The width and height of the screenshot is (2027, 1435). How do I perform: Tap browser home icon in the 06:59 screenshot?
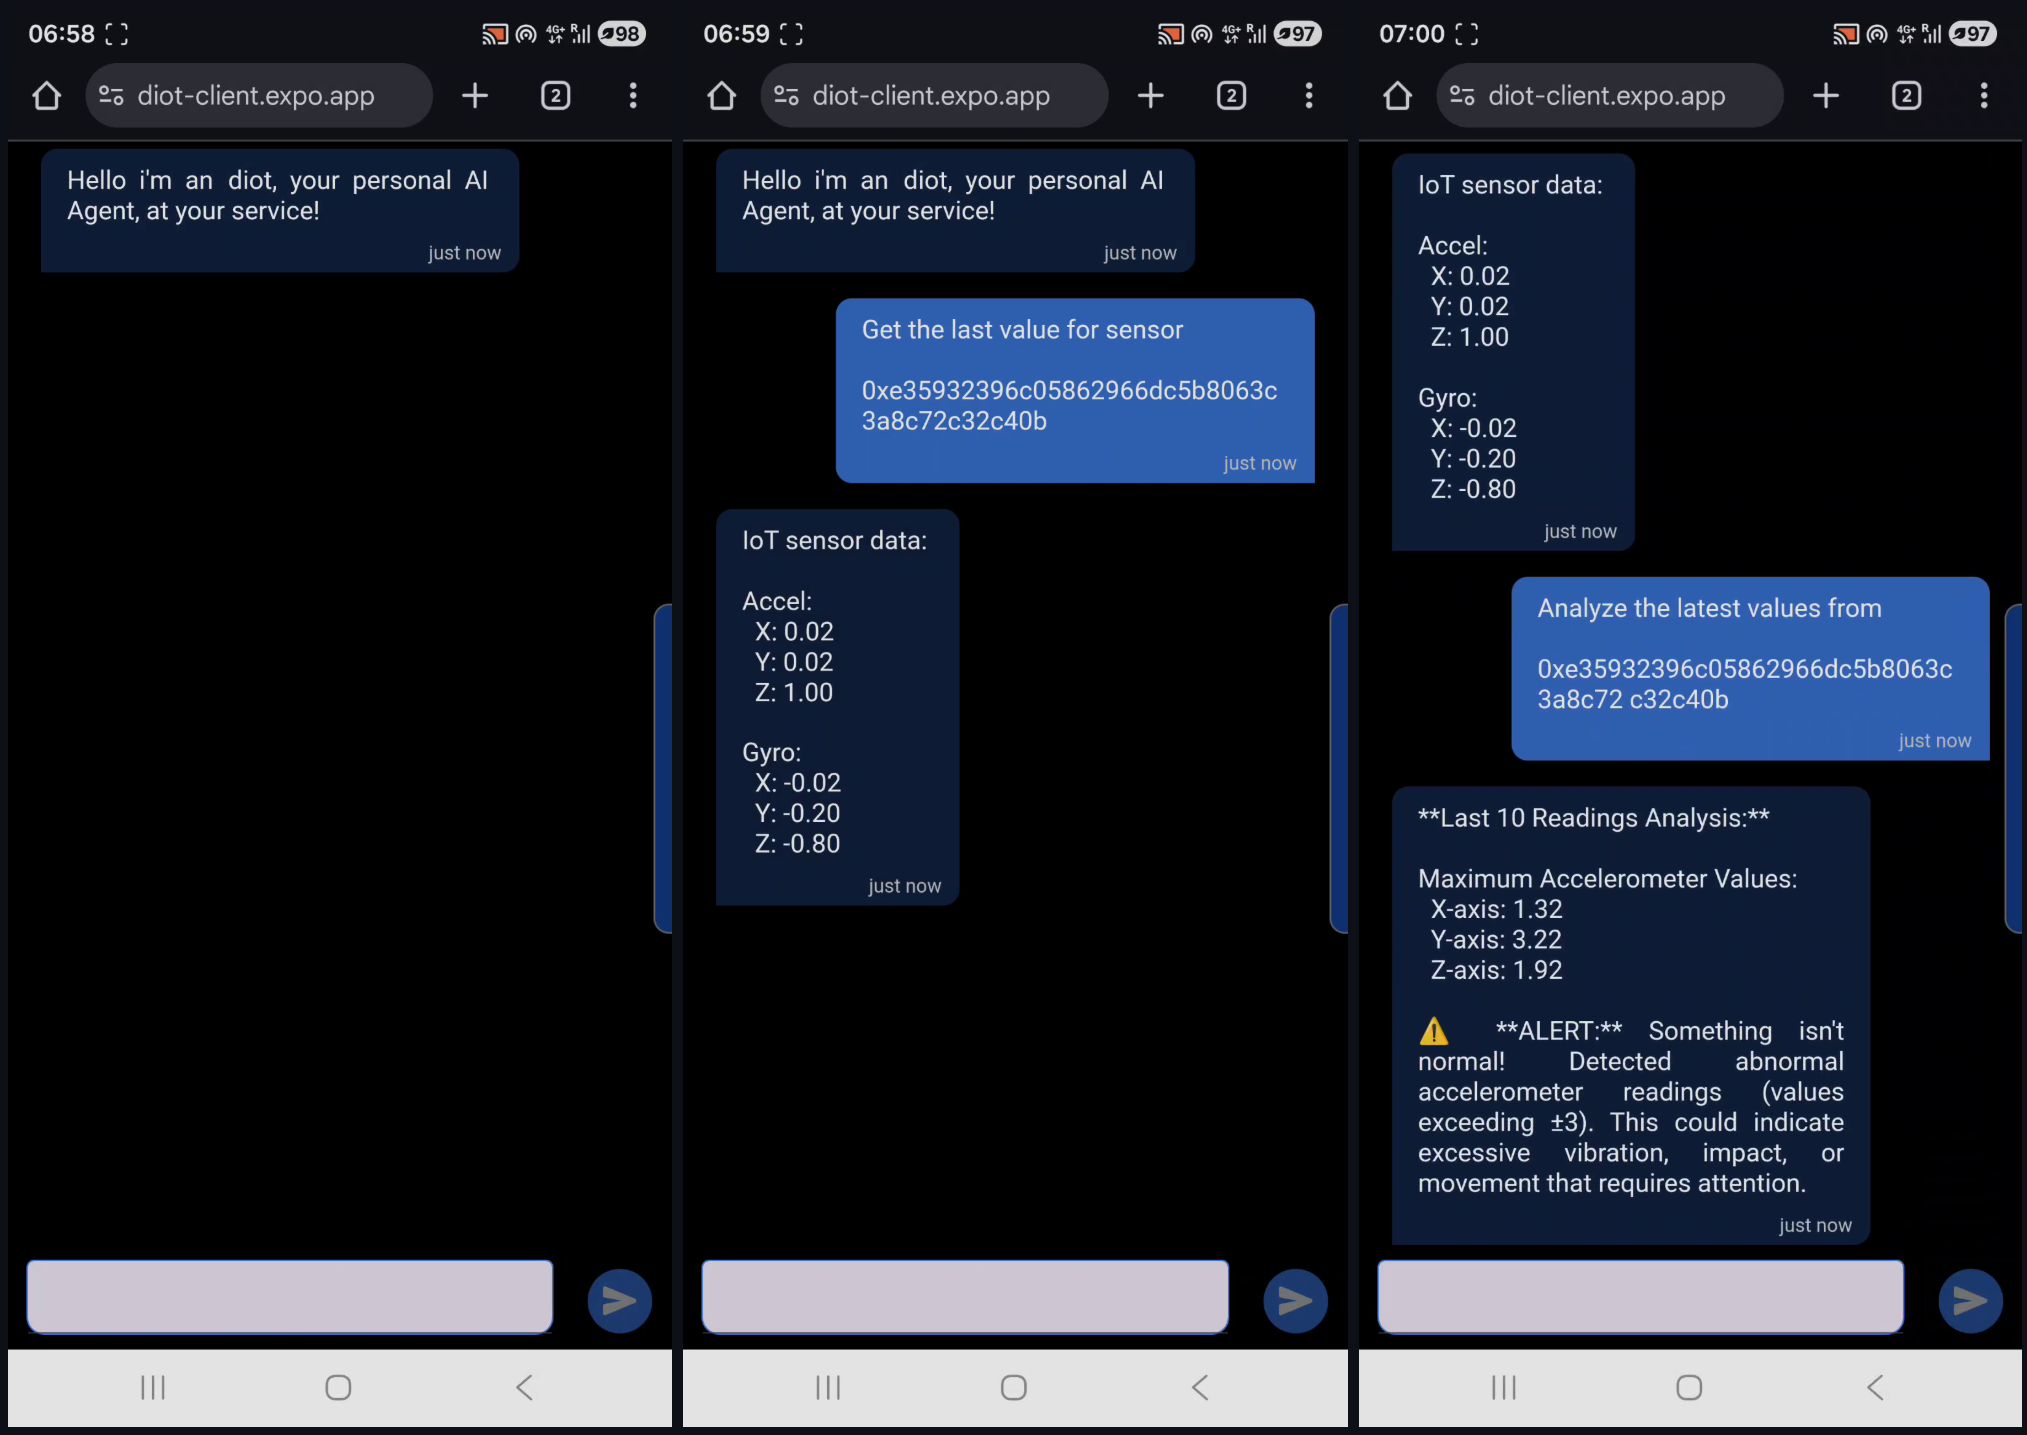point(722,96)
